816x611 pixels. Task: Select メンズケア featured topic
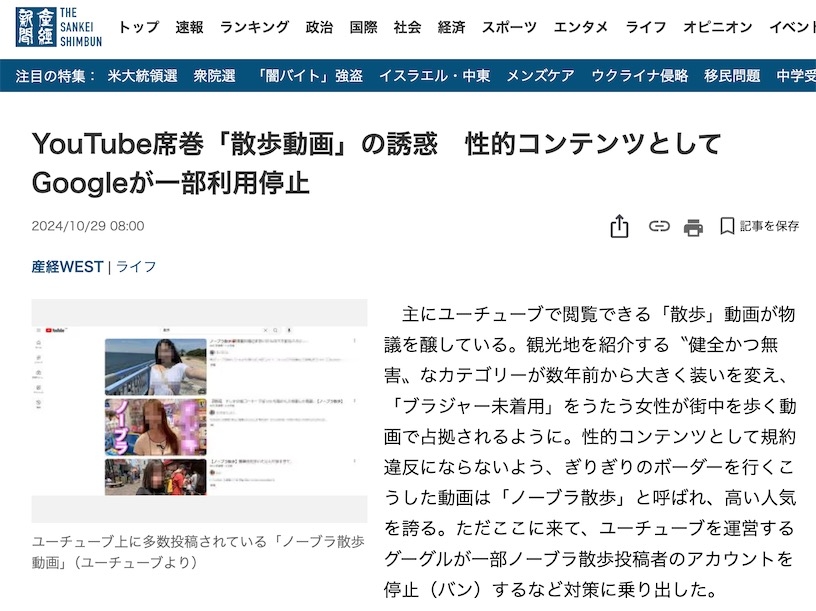(540, 76)
